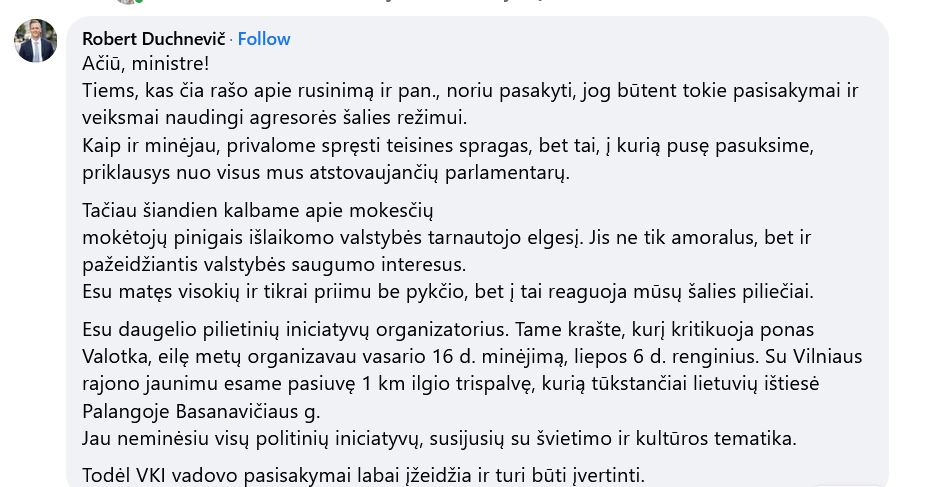Click the line starting 'Valotka, eilę metų'
Screen dimensions: 930x487
point(472,357)
